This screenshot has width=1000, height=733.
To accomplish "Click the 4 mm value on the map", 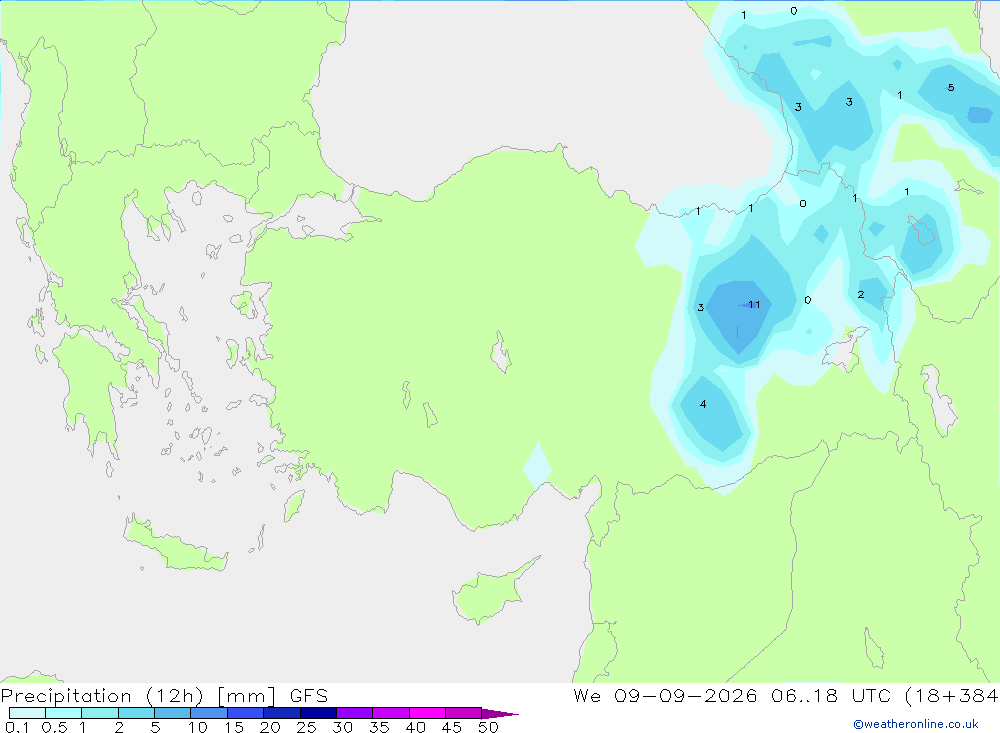I will click(703, 404).
